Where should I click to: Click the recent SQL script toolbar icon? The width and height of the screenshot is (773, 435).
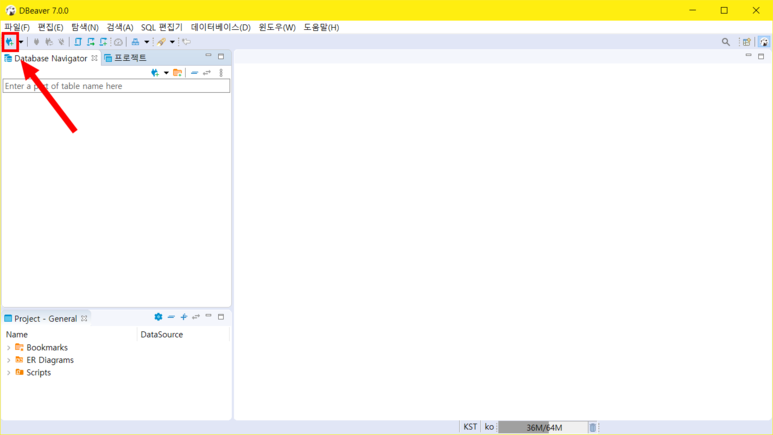click(x=91, y=42)
